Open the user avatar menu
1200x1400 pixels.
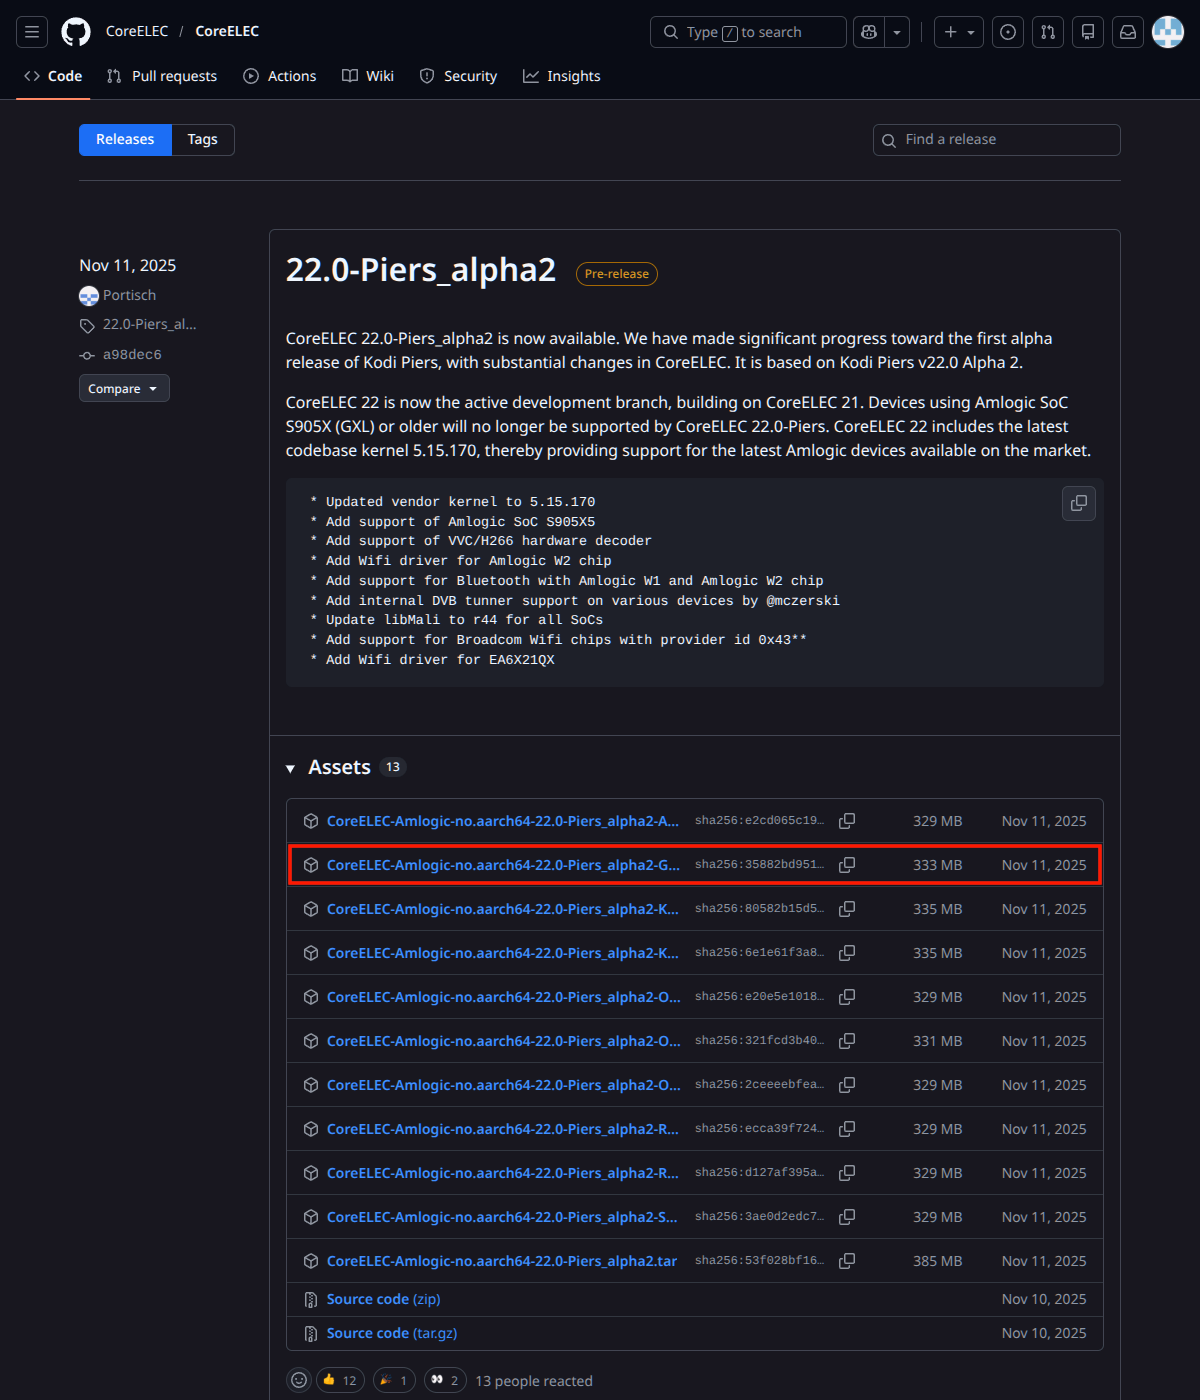(1168, 32)
